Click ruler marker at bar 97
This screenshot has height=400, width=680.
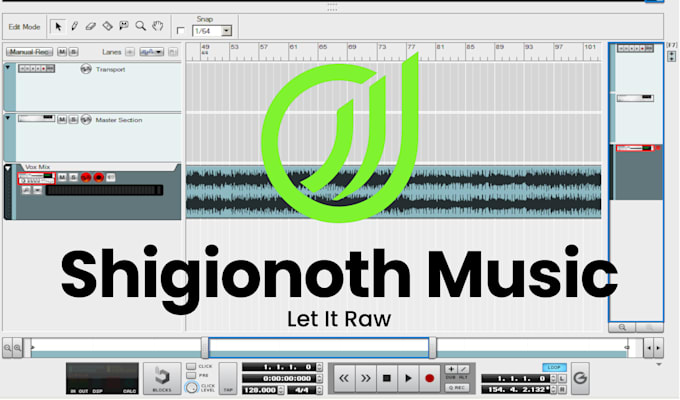(x=559, y=47)
